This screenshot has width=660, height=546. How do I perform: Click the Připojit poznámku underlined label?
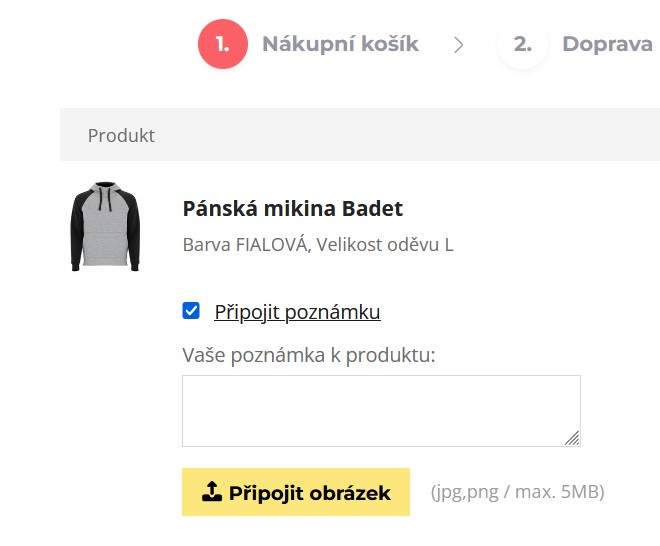click(297, 312)
